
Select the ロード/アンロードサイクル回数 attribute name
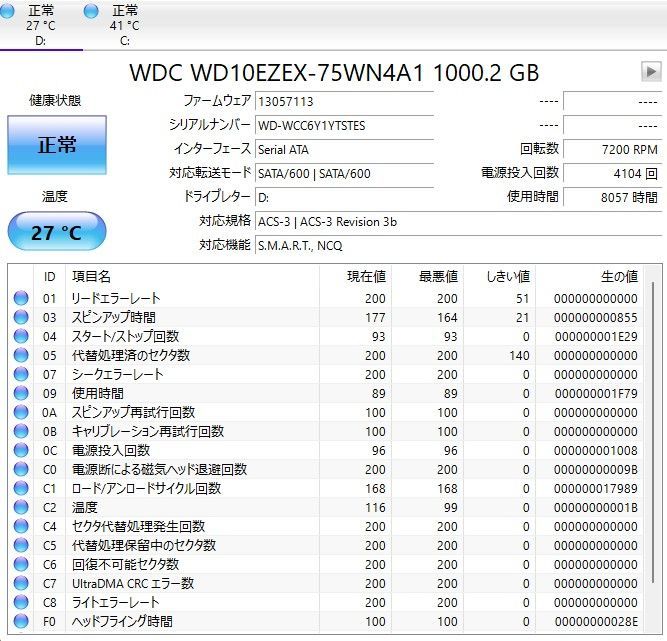click(146, 488)
